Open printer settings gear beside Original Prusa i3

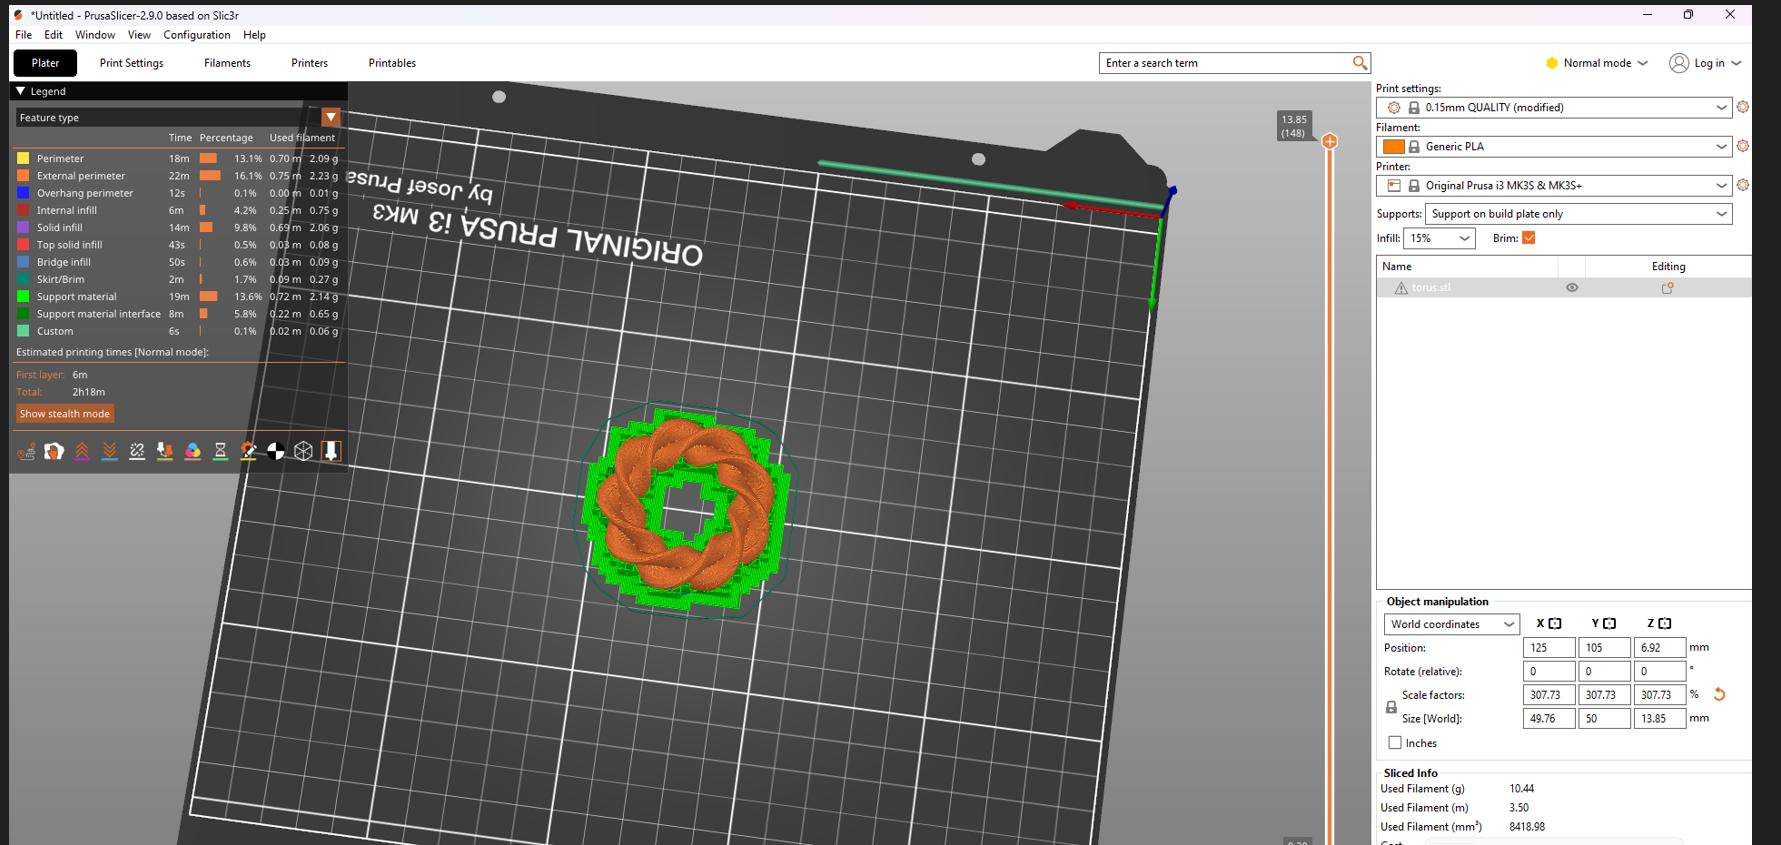[1743, 185]
